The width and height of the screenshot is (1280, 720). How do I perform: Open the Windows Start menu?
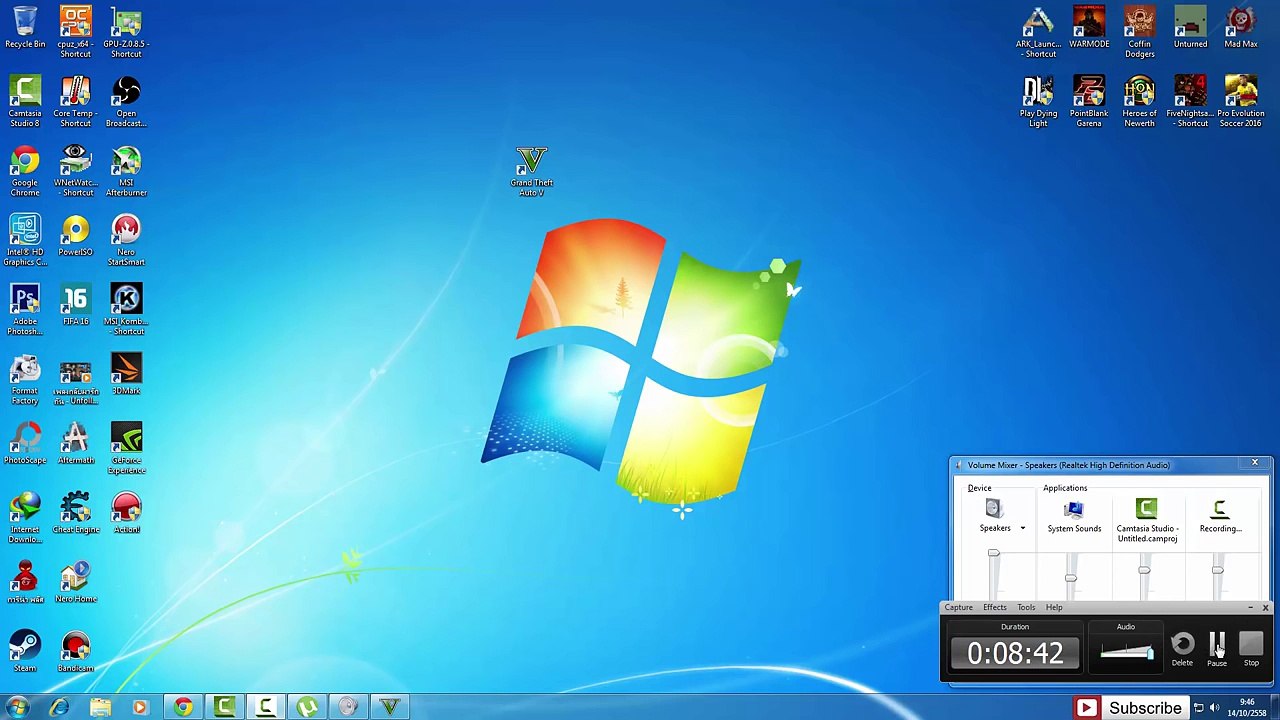[18, 708]
